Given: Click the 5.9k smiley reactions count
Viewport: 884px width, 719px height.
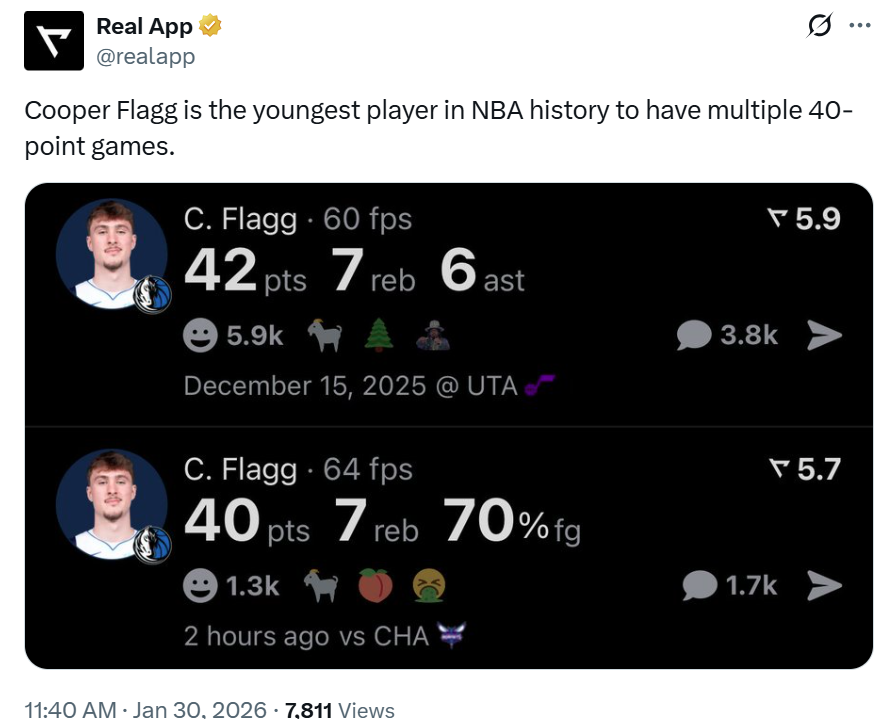Looking at the screenshot, I should tap(234, 336).
